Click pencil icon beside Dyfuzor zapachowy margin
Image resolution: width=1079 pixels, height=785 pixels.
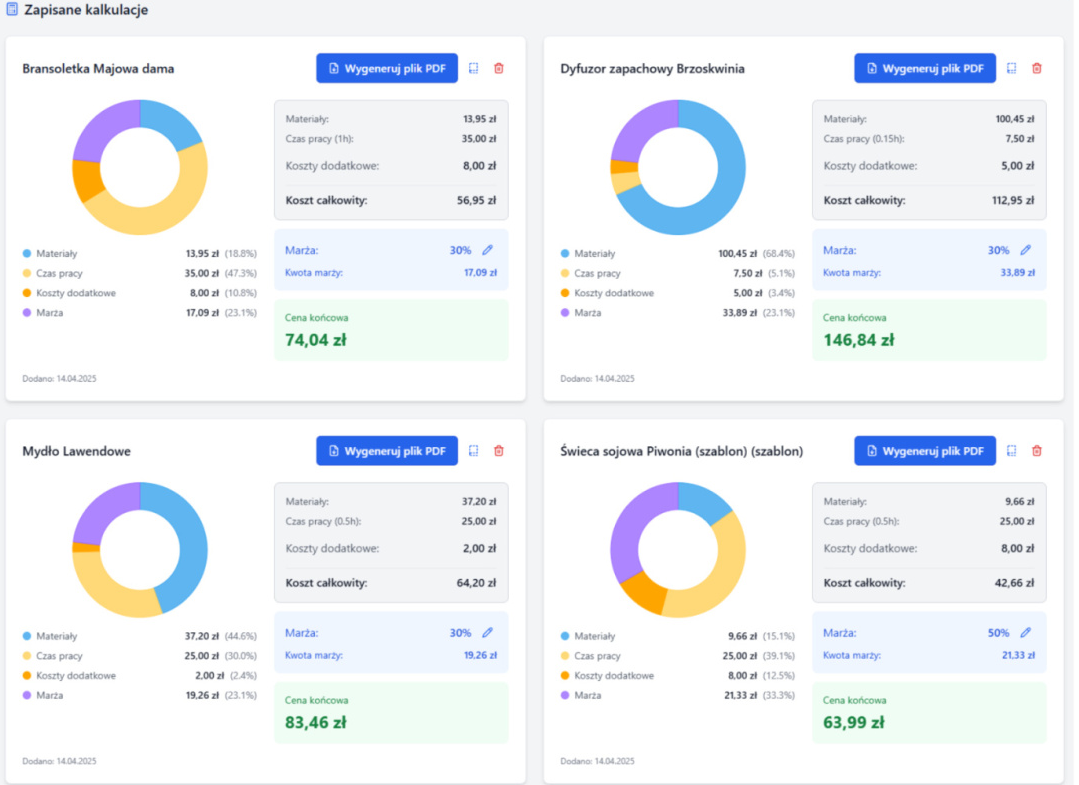coord(1026,250)
